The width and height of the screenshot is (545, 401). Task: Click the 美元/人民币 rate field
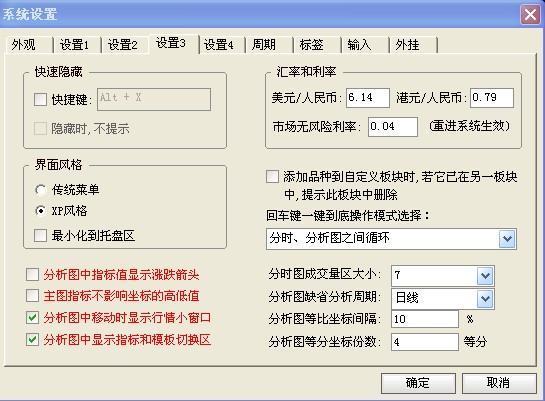pyautogui.click(x=368, y=98)
